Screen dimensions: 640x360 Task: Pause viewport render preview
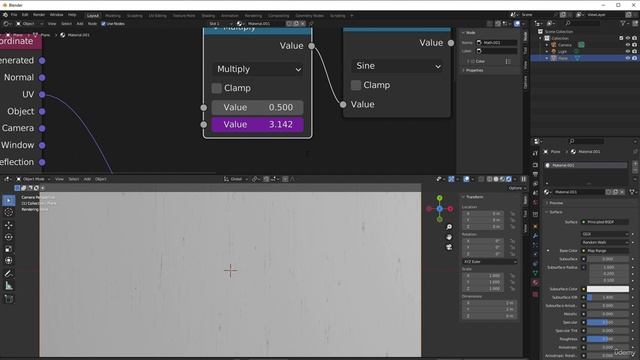(x=523, y=179)
